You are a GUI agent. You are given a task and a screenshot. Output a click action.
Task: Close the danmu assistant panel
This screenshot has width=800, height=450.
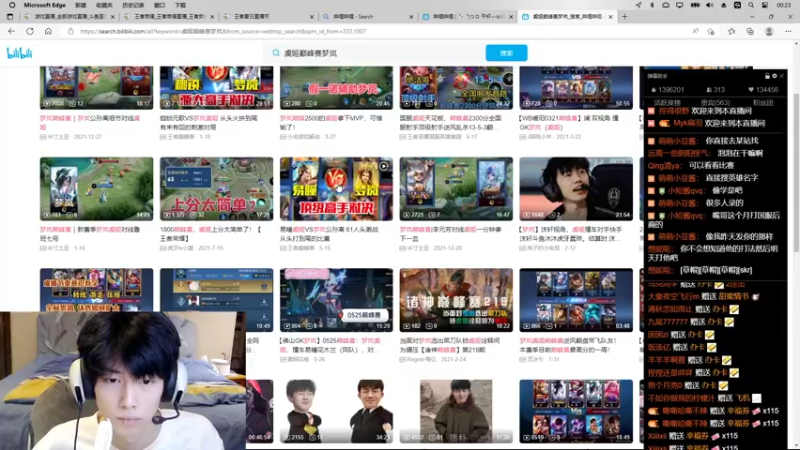click(782, 76)
